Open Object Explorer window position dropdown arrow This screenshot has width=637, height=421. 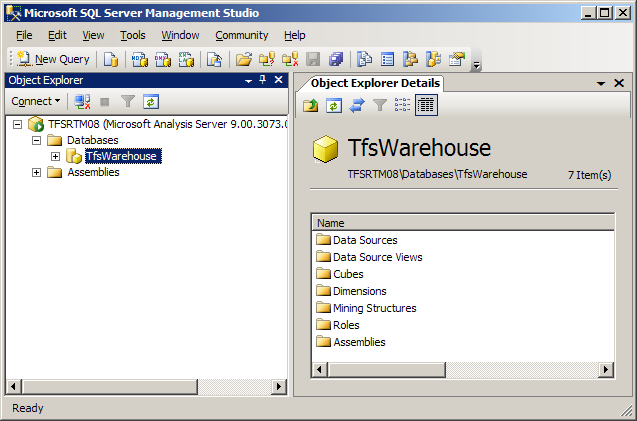pyautogui.click(x=248, y=81)
